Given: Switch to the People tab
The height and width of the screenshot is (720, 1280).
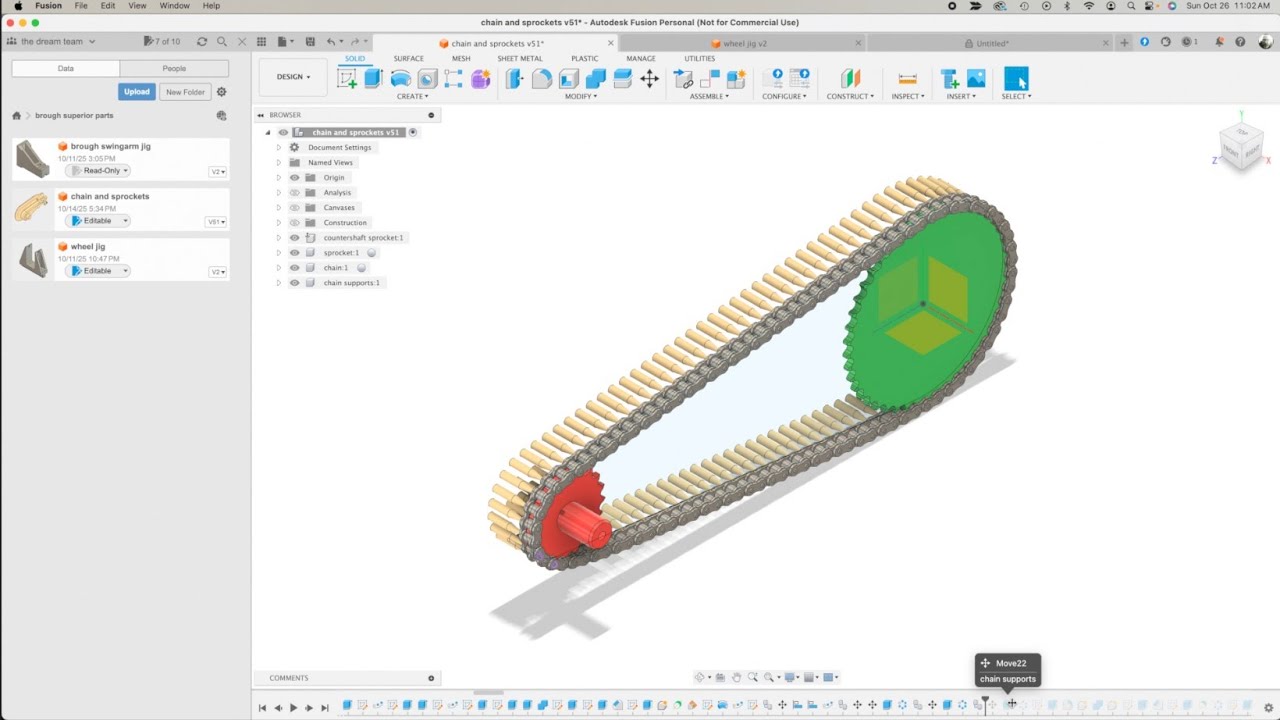Looking at the screenshot, I should (174, 68).
